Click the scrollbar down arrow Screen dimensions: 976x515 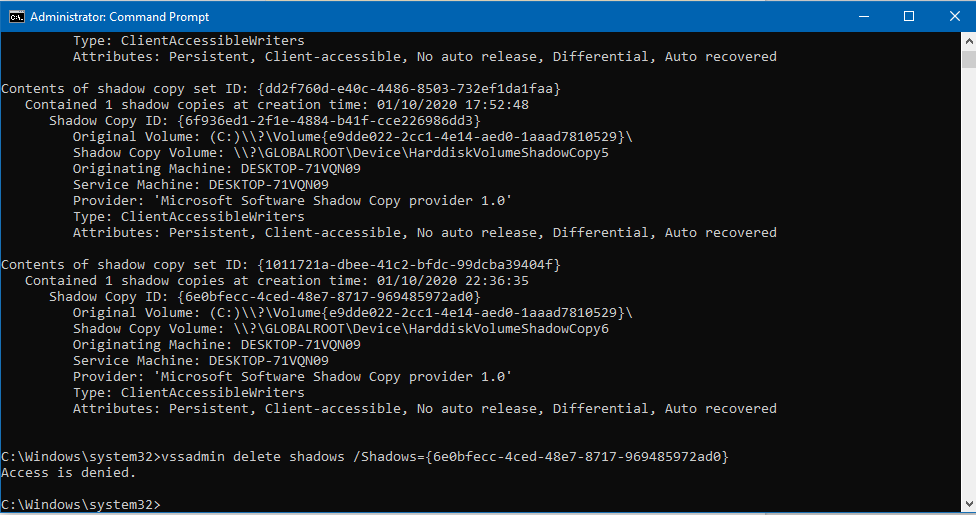coord(969,503)
